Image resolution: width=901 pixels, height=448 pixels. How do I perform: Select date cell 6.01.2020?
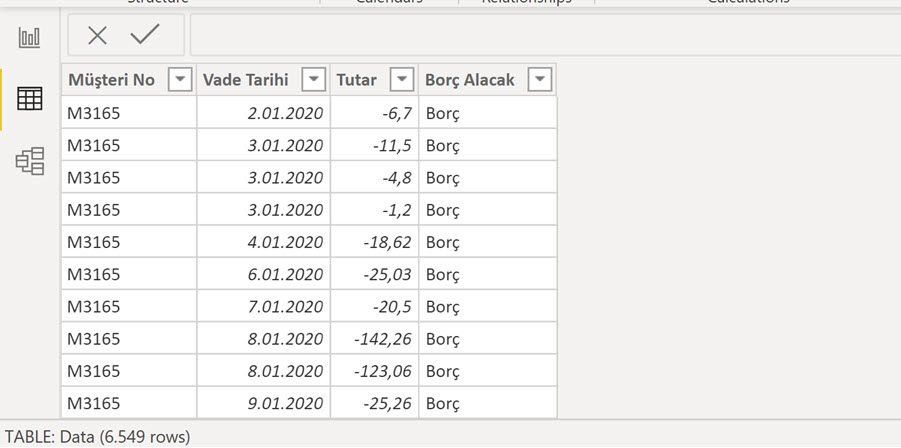(x=263, y=274)
